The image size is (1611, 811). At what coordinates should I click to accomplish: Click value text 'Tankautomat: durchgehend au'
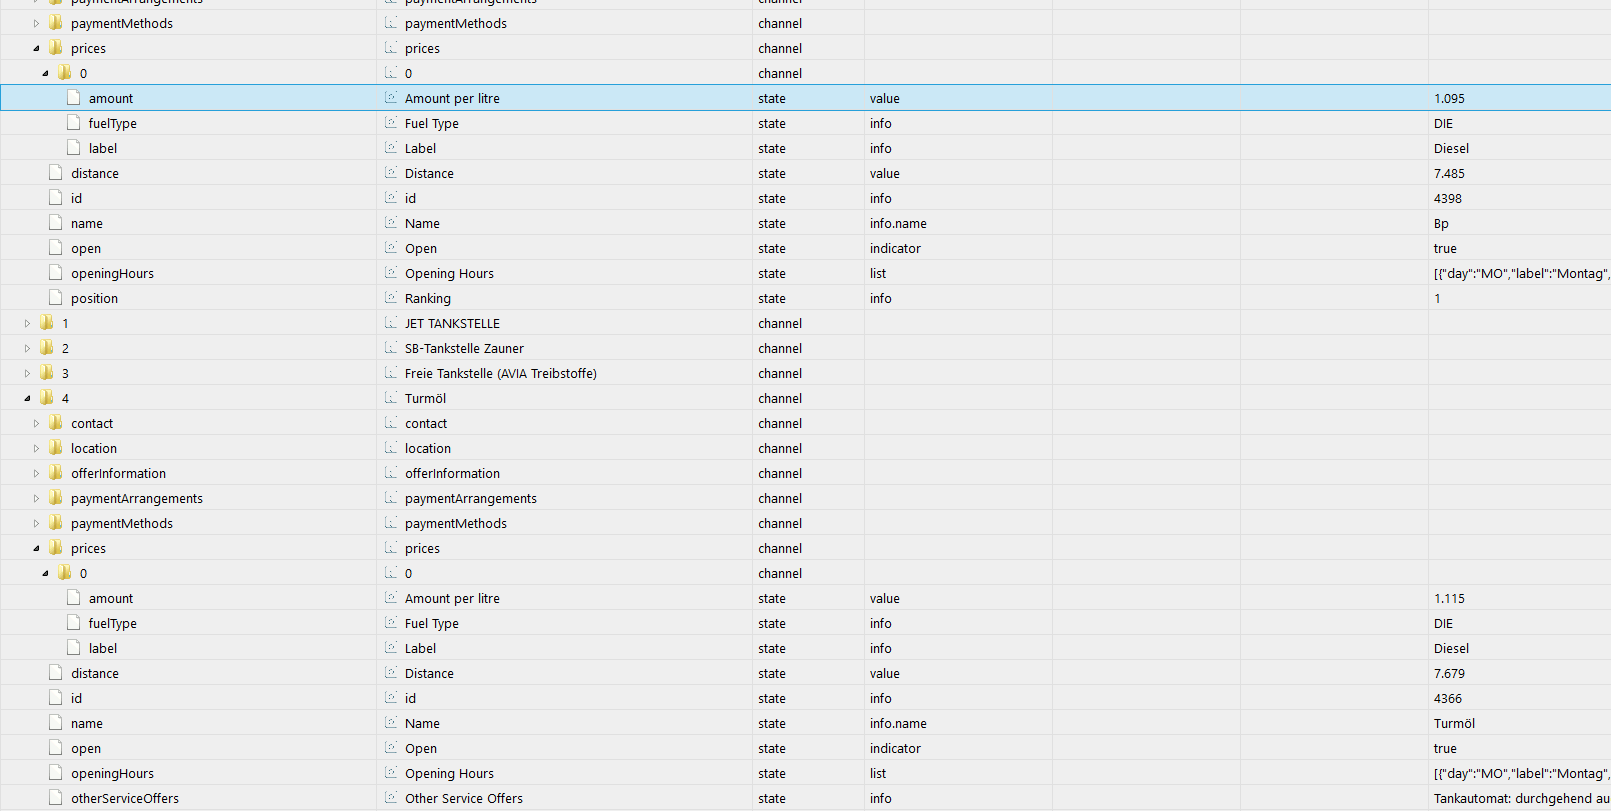click(1521, 798)
